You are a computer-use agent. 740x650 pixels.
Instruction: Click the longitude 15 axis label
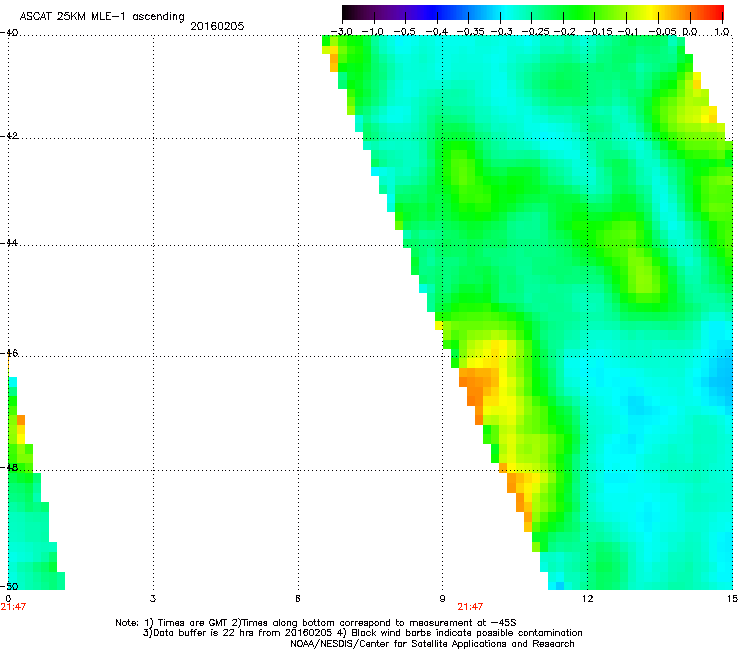732,599
